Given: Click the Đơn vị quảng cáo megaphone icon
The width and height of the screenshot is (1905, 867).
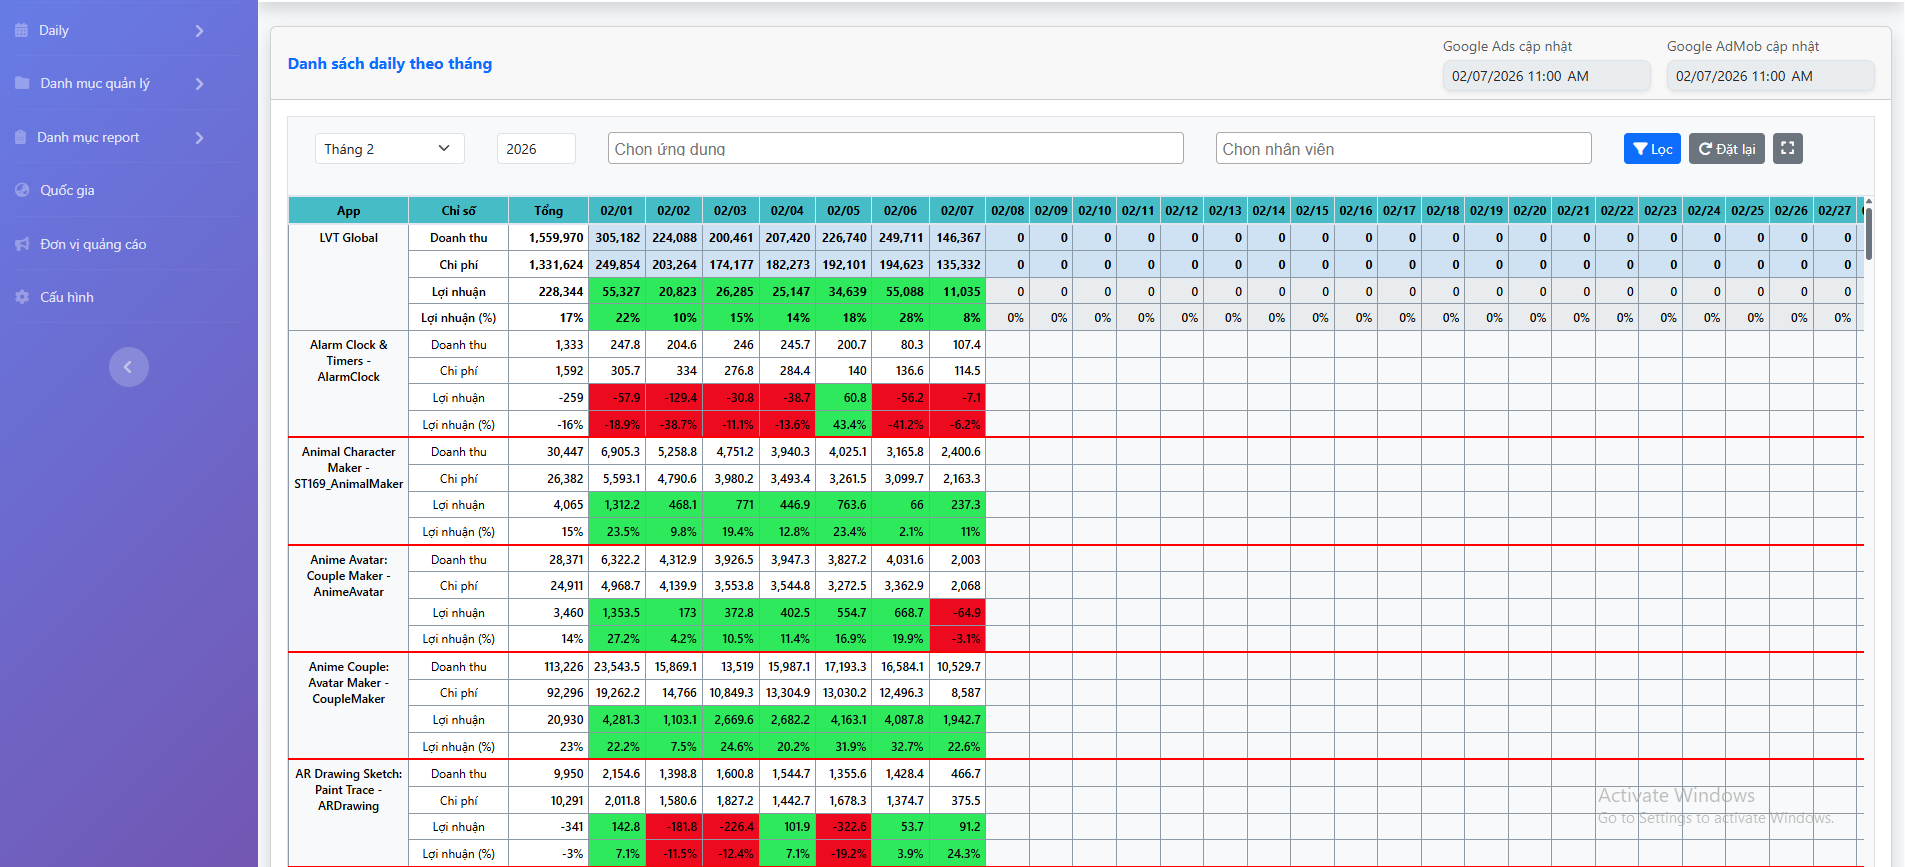Looking at the screenshot, I should [x=22, y=244].
